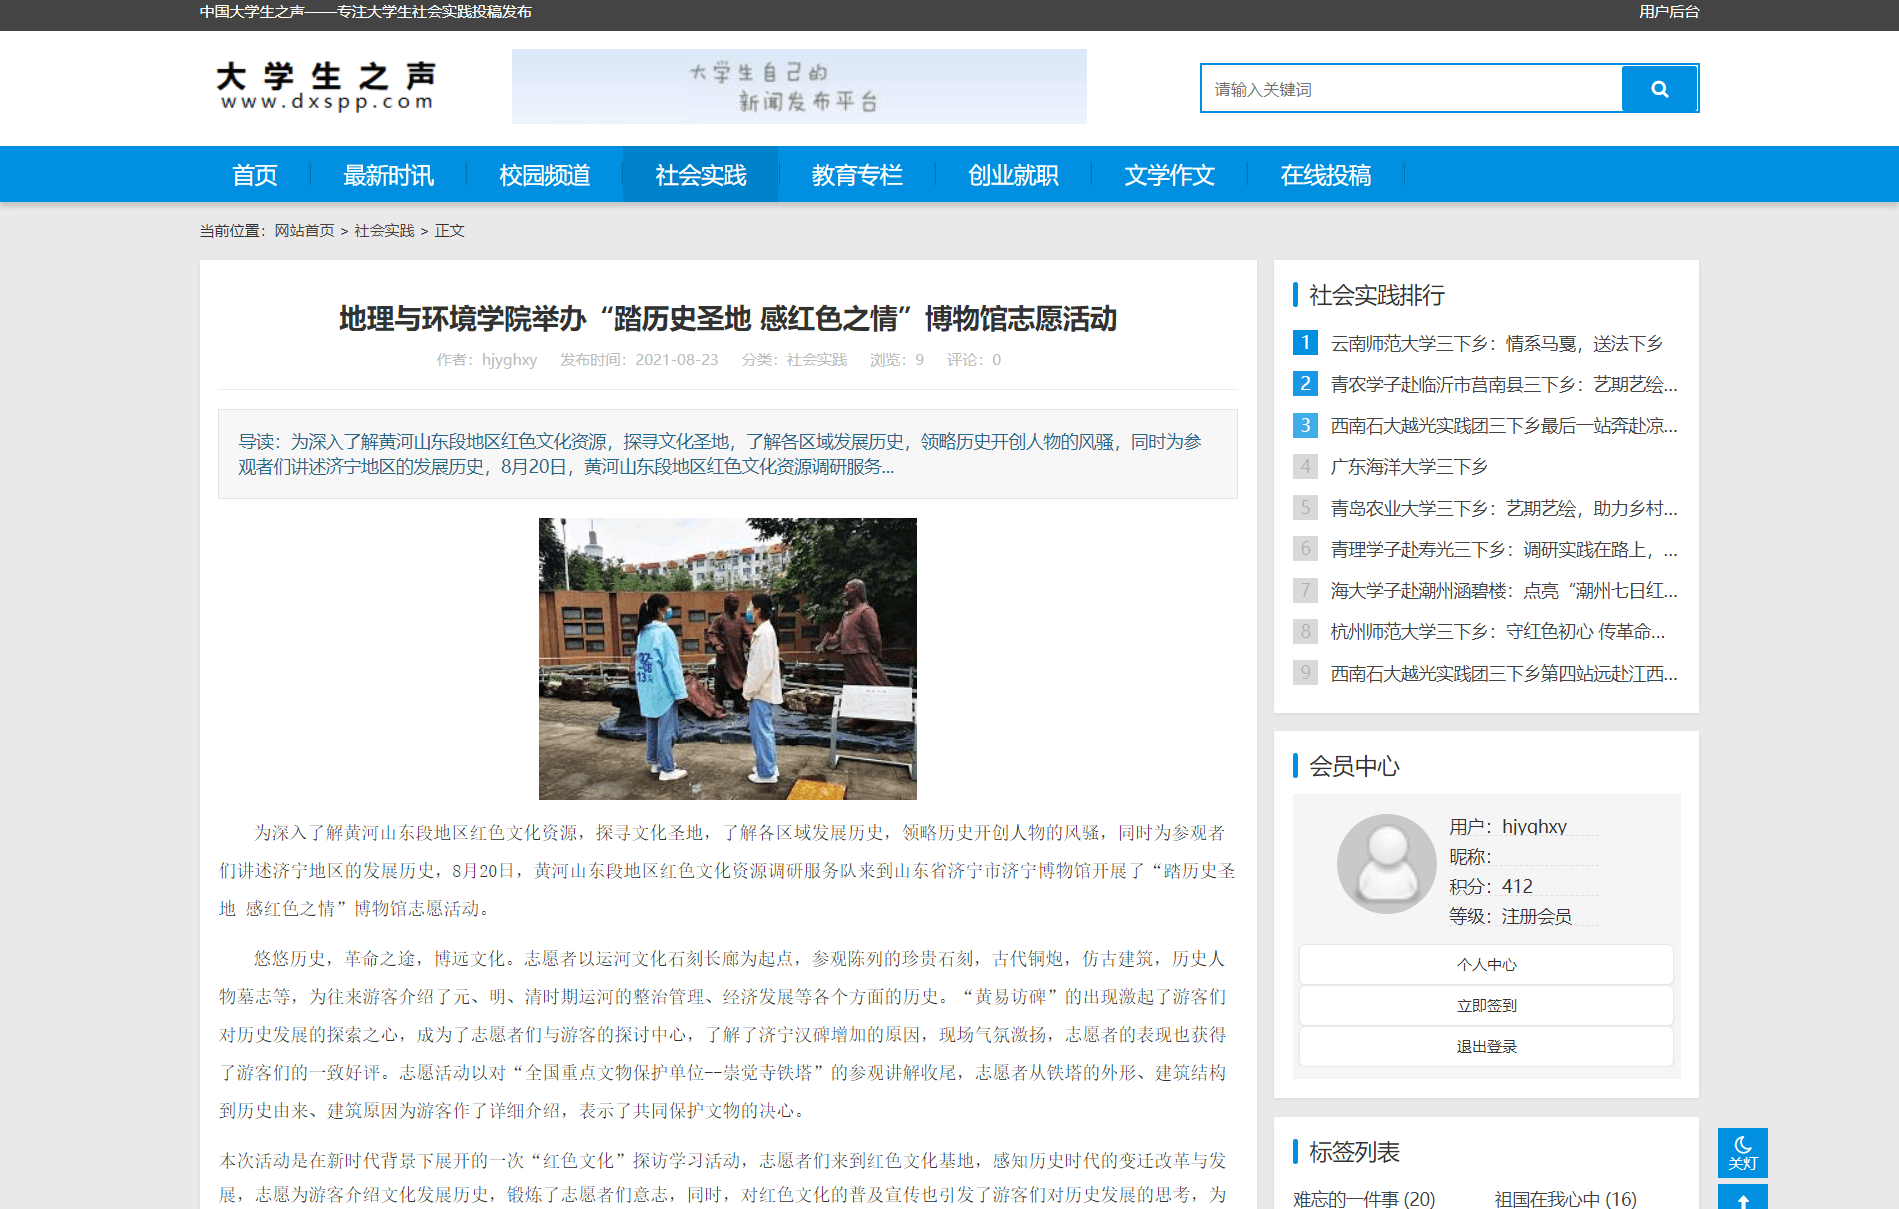Screen dimensions: 1899x1209
Task: Click 社会实践 in the breadcrumb
Action: coord(384,231)
